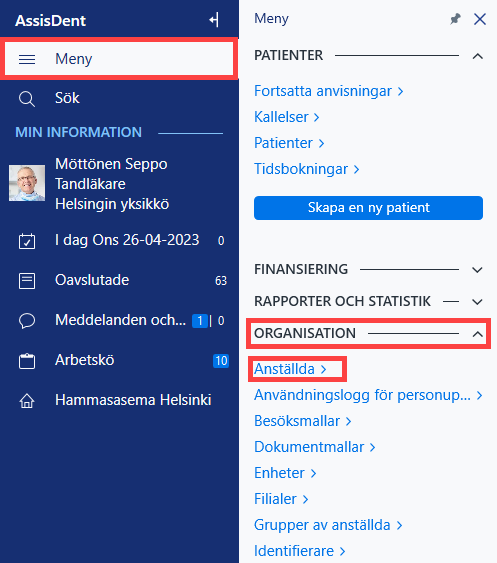Click Skapa en ny patient button
Screen dimensions: 497x563
point(368,208)
